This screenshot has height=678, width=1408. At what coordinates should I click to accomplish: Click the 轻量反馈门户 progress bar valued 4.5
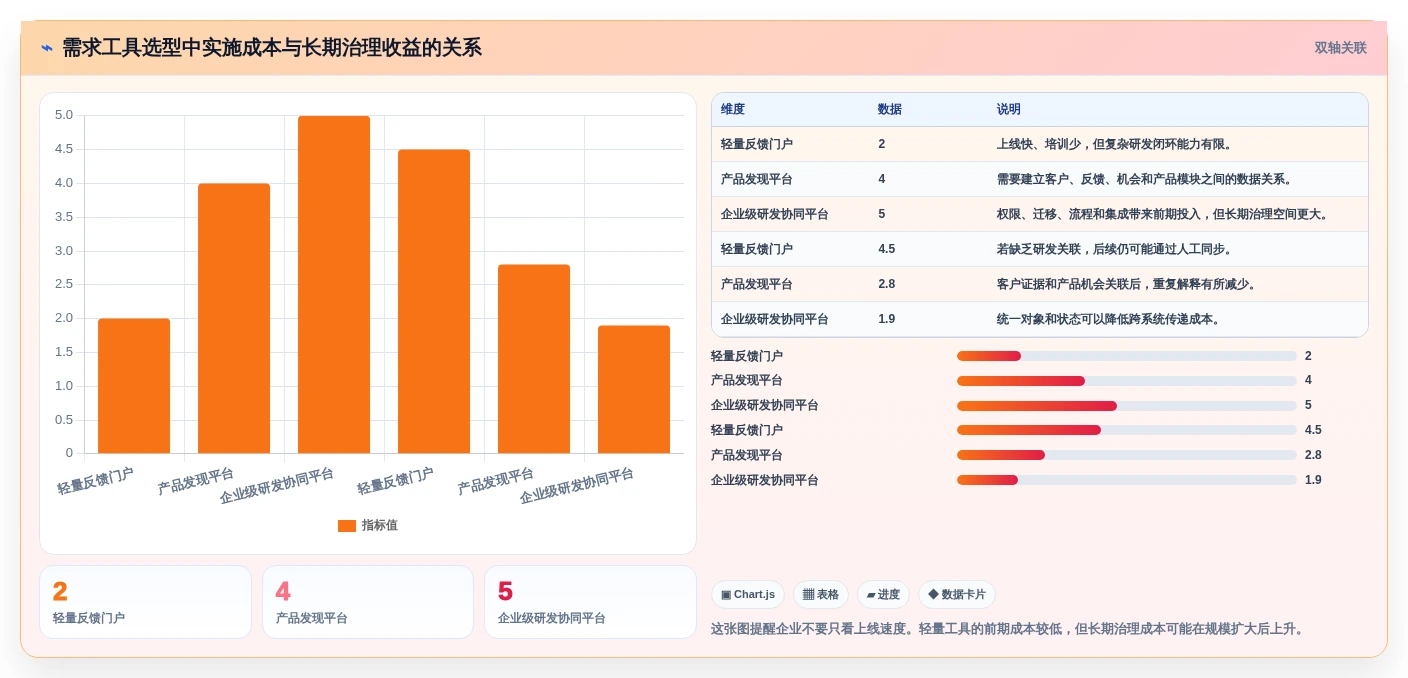[x=1127, y=430]
